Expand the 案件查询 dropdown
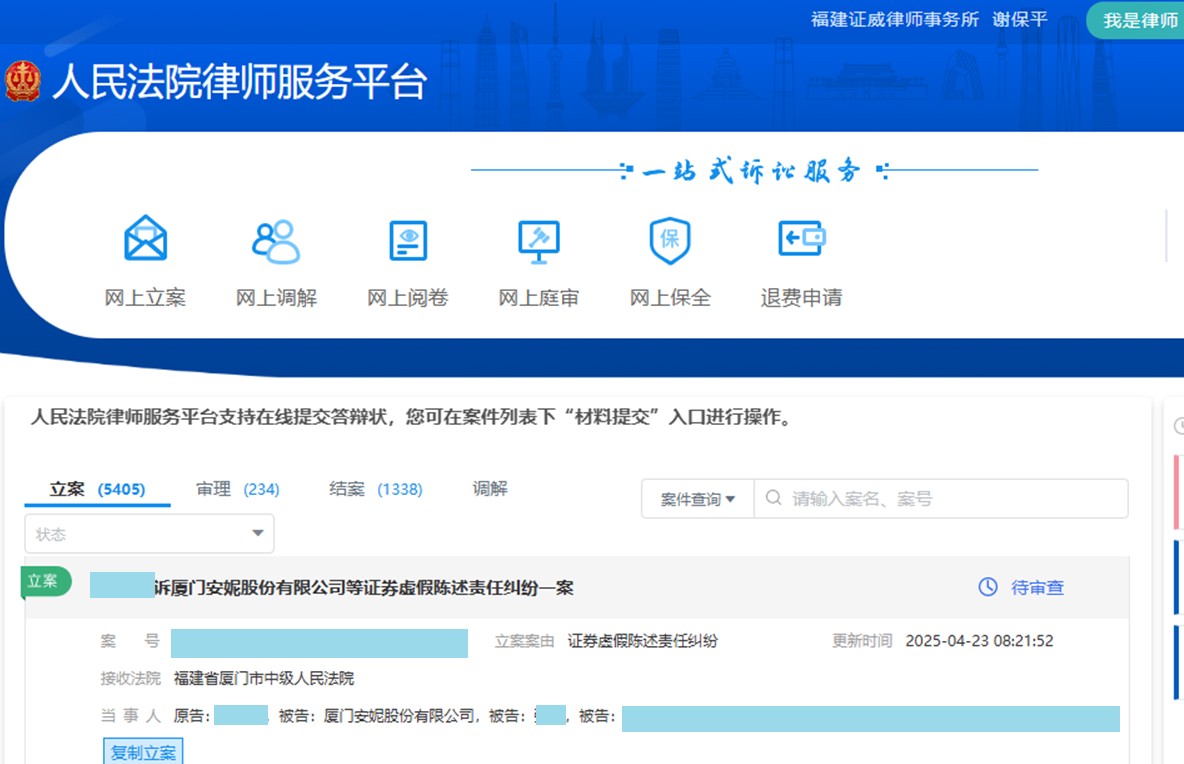Image resolution: width=1184 pixels, height=764 pixels. click(x=698, y=499)
